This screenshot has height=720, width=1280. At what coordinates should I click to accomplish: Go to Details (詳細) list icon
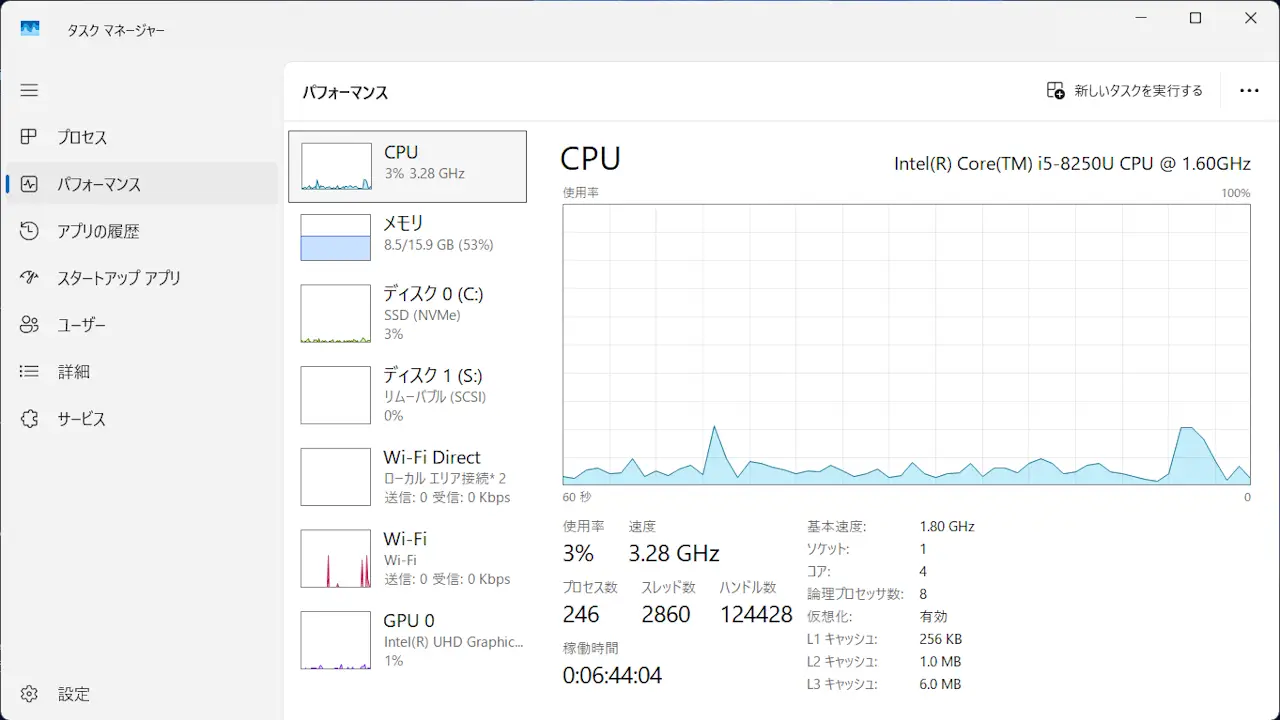click(x=29, y=372)
